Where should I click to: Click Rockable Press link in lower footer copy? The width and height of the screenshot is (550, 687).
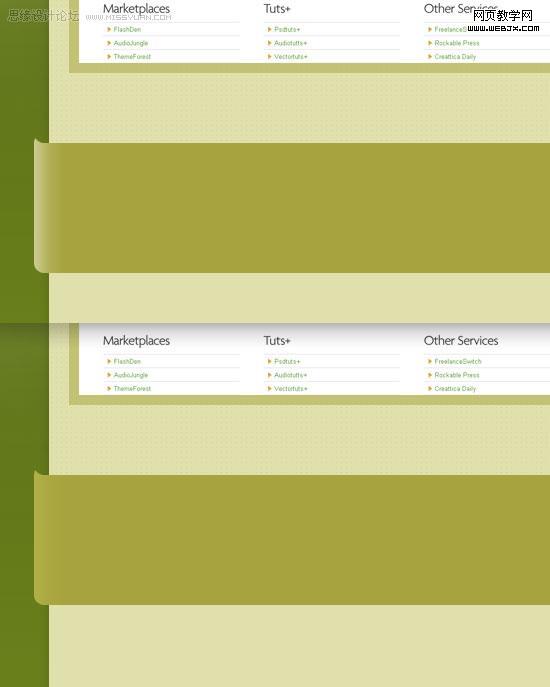click(x=457, y=375)
